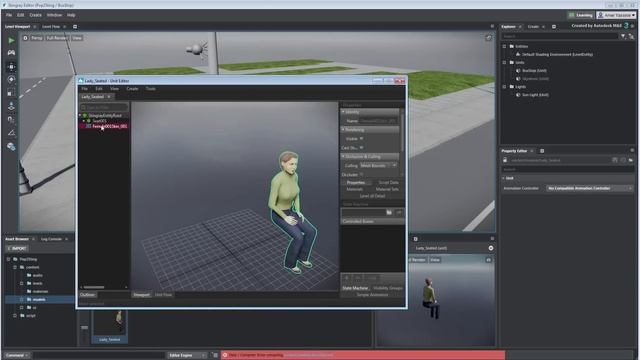Click the maximize viewport icon in Level Viewport corner
The height and width of the screenshot is (360, 640).
pos(489,38)
